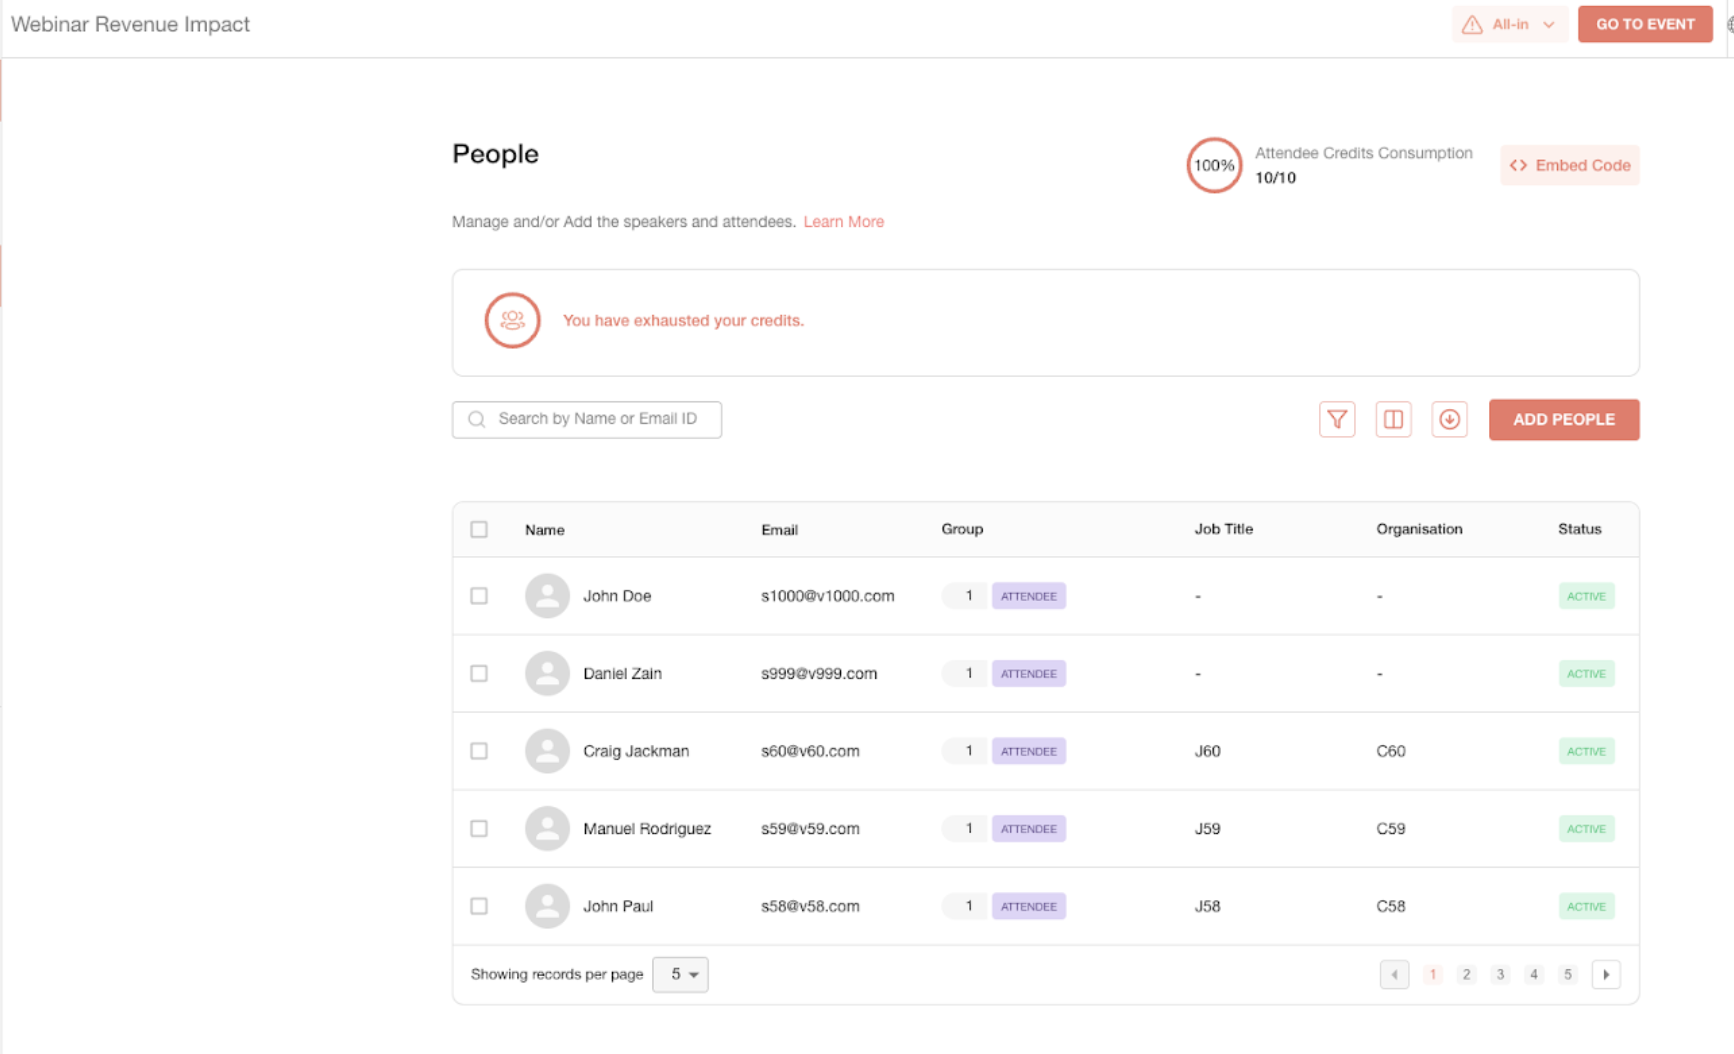Check the box for Daniel Zain
The height and width of the screenshot is (1054, 1734).
coord(479,673)
